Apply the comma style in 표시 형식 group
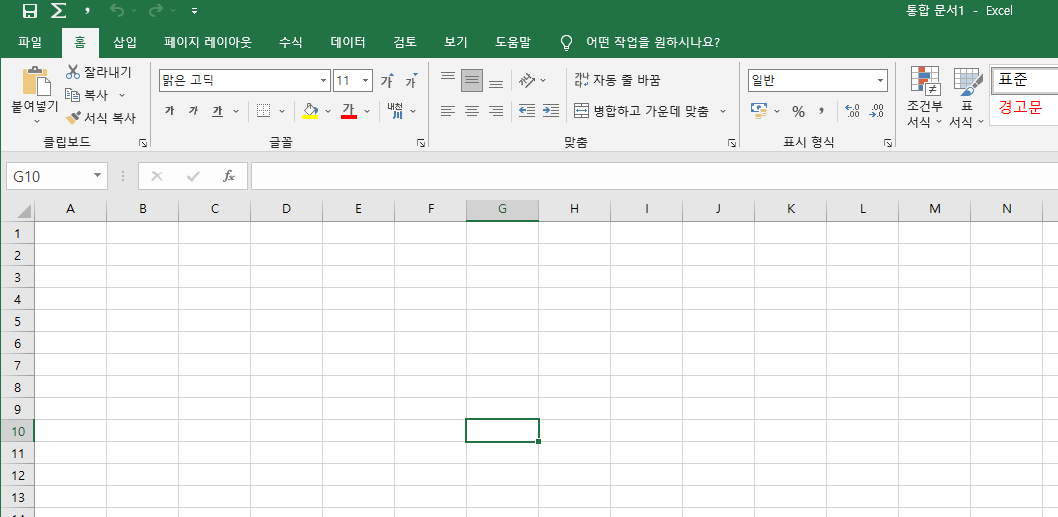 coord(821,111)
